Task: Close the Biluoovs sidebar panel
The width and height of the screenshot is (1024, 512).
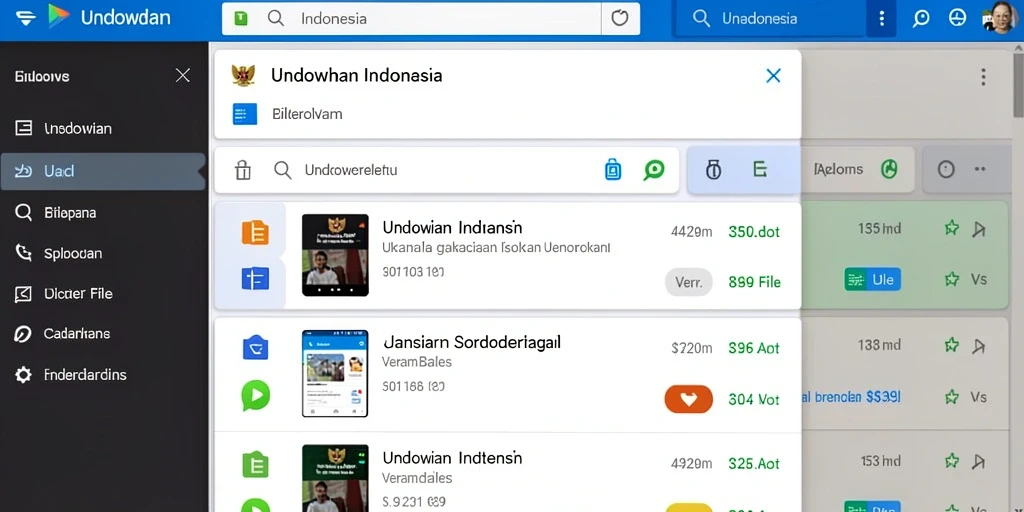Action: point(183,76)
